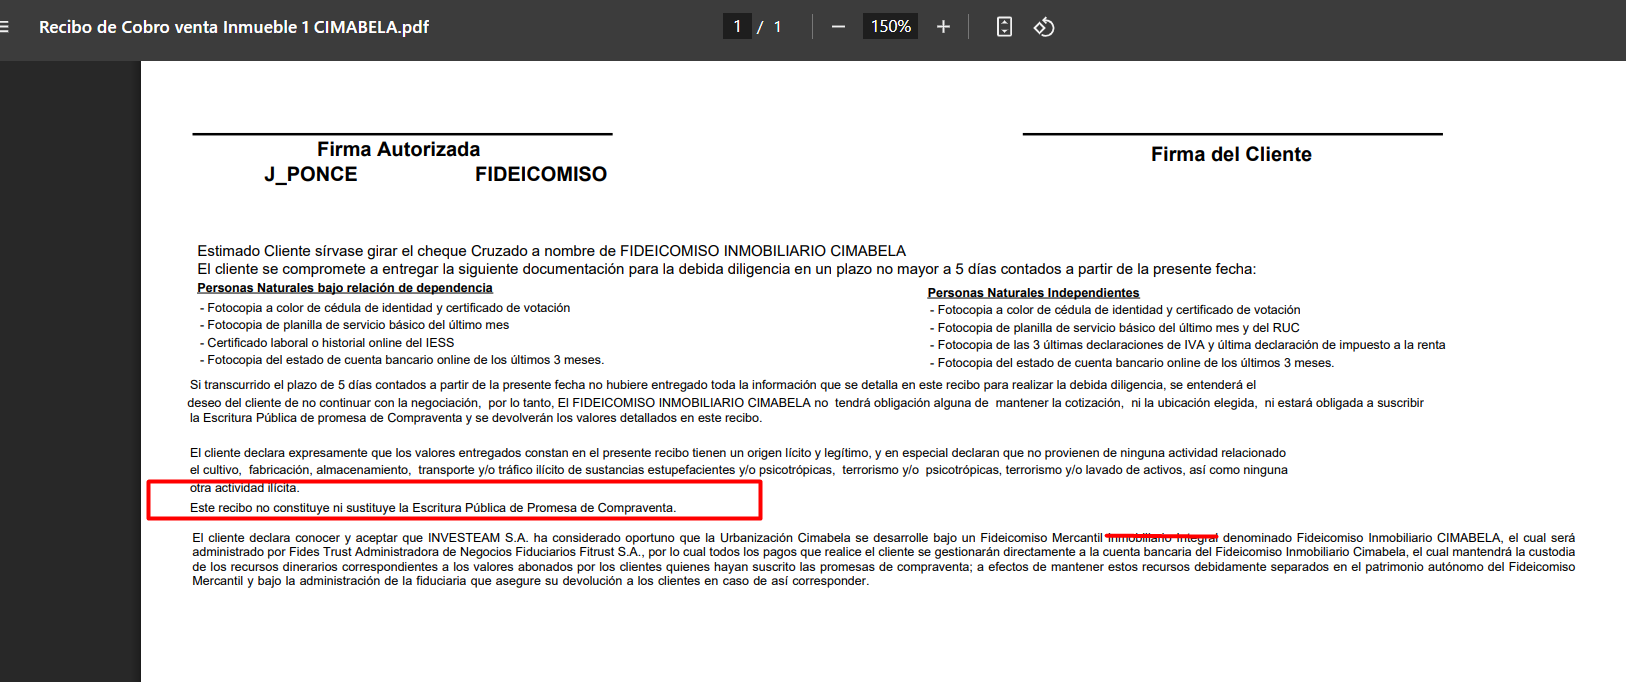Click the fit to page icon
The image size is (1626, 682).
[1004, 27]
